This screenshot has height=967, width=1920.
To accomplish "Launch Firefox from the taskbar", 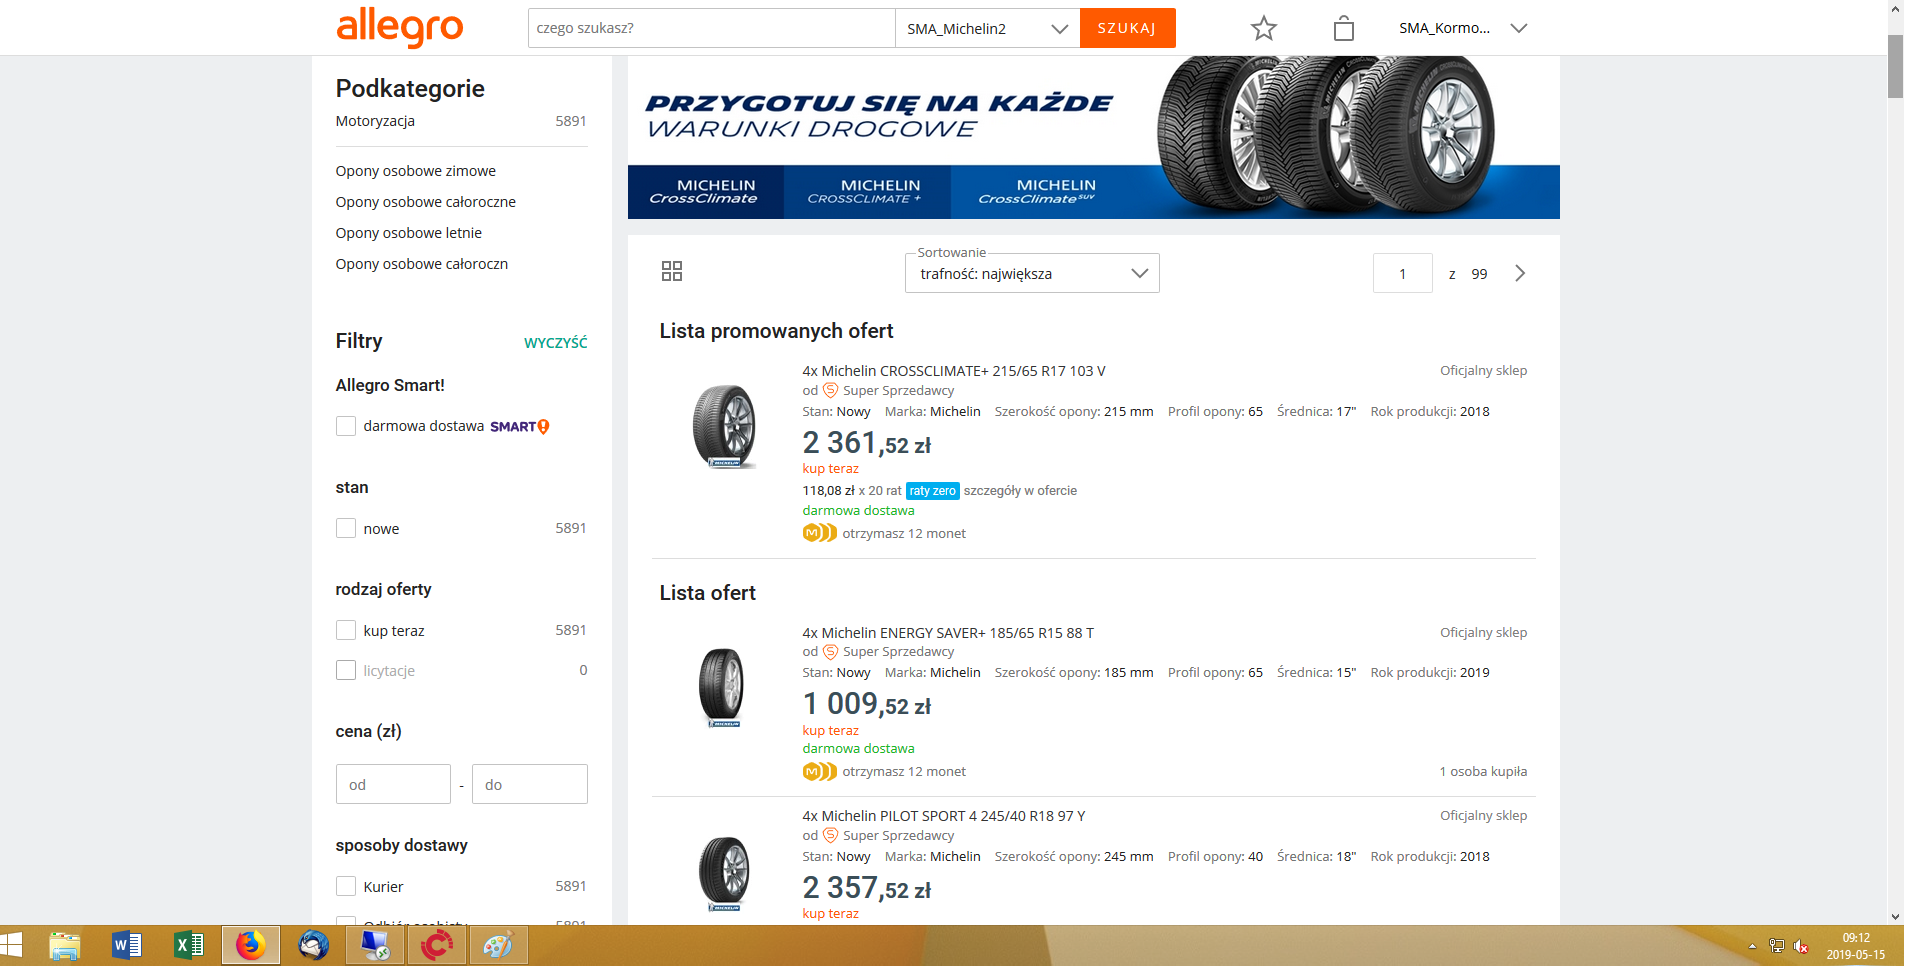I will [250, 945].
